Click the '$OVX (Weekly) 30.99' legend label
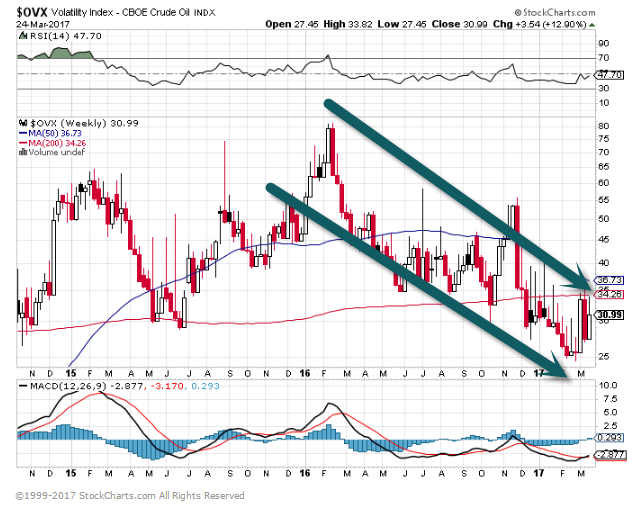 pos(84,123)
